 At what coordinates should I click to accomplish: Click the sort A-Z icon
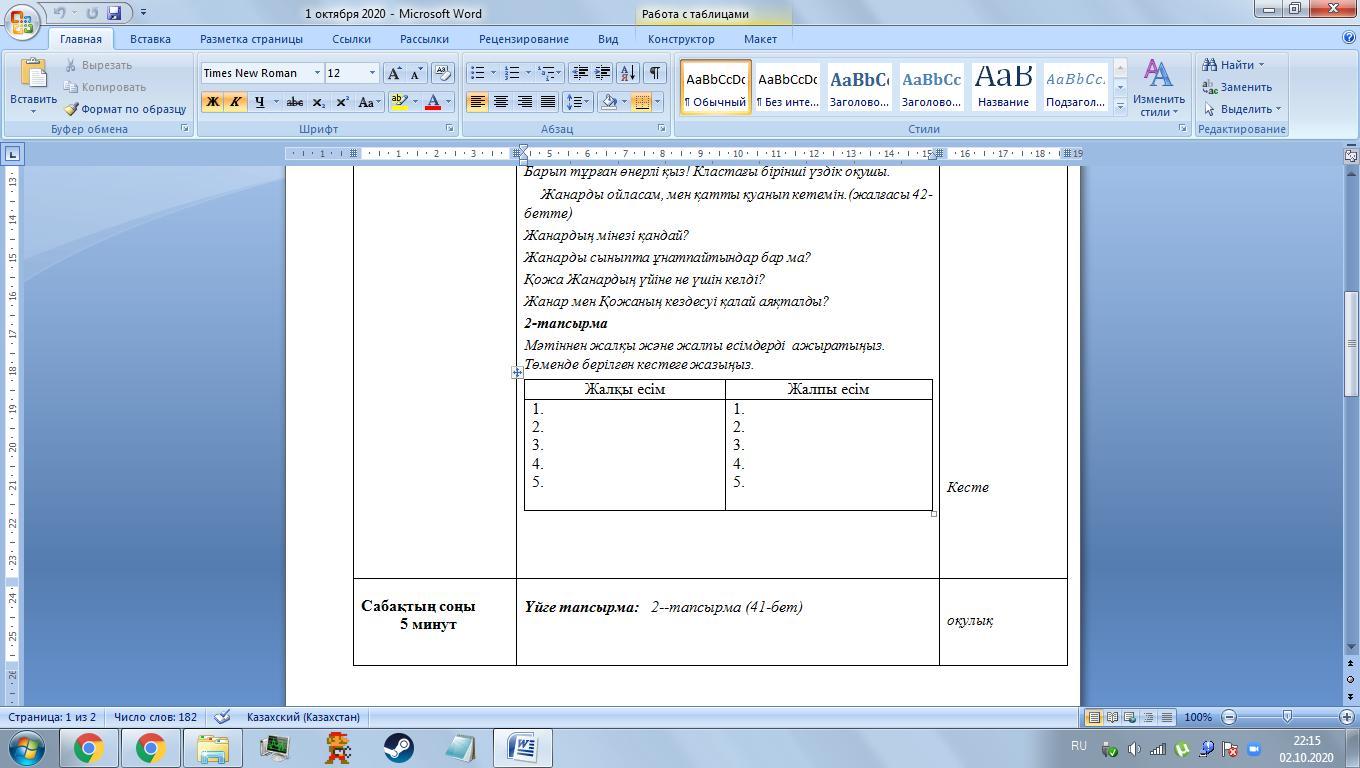pyautogui.click(x=628, y=73)
